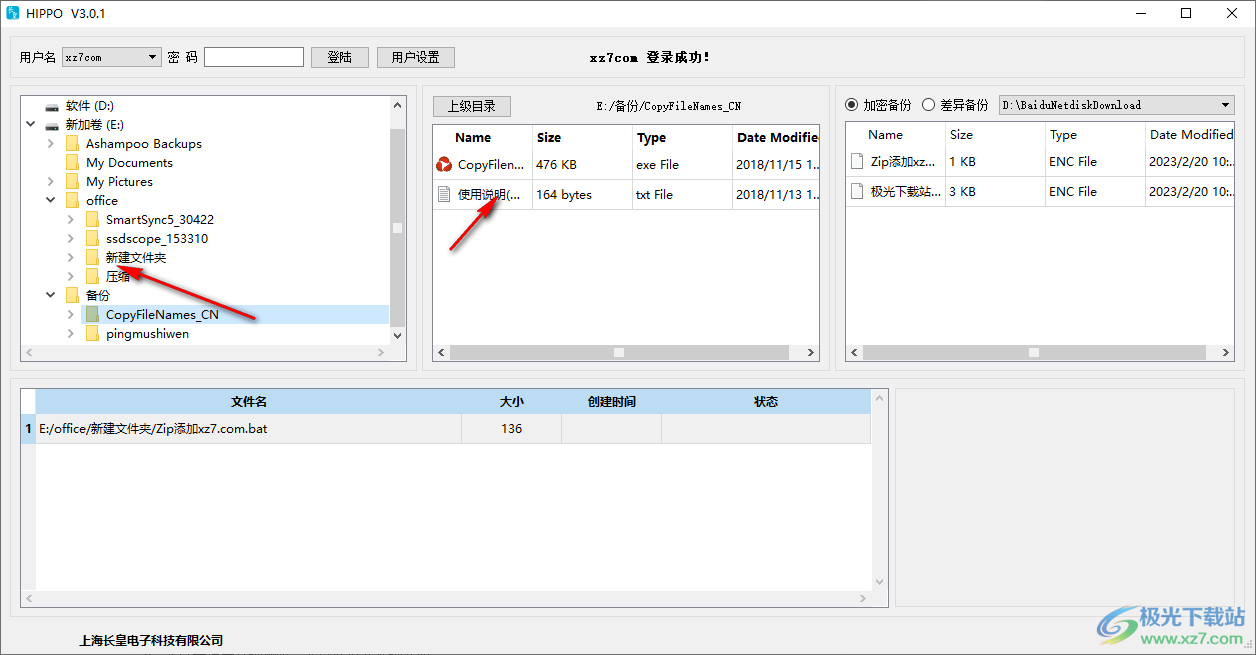Click the ssdscope_153310 folder icon

(x=92, y=239)
